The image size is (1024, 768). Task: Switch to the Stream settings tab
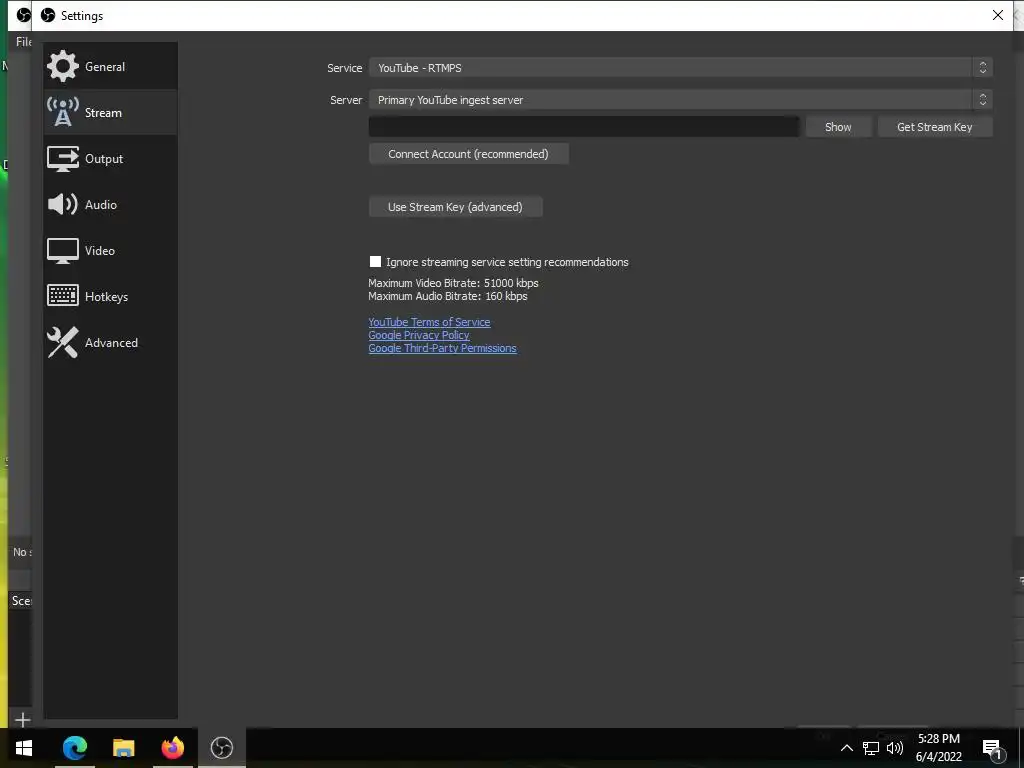coord(110,112)
